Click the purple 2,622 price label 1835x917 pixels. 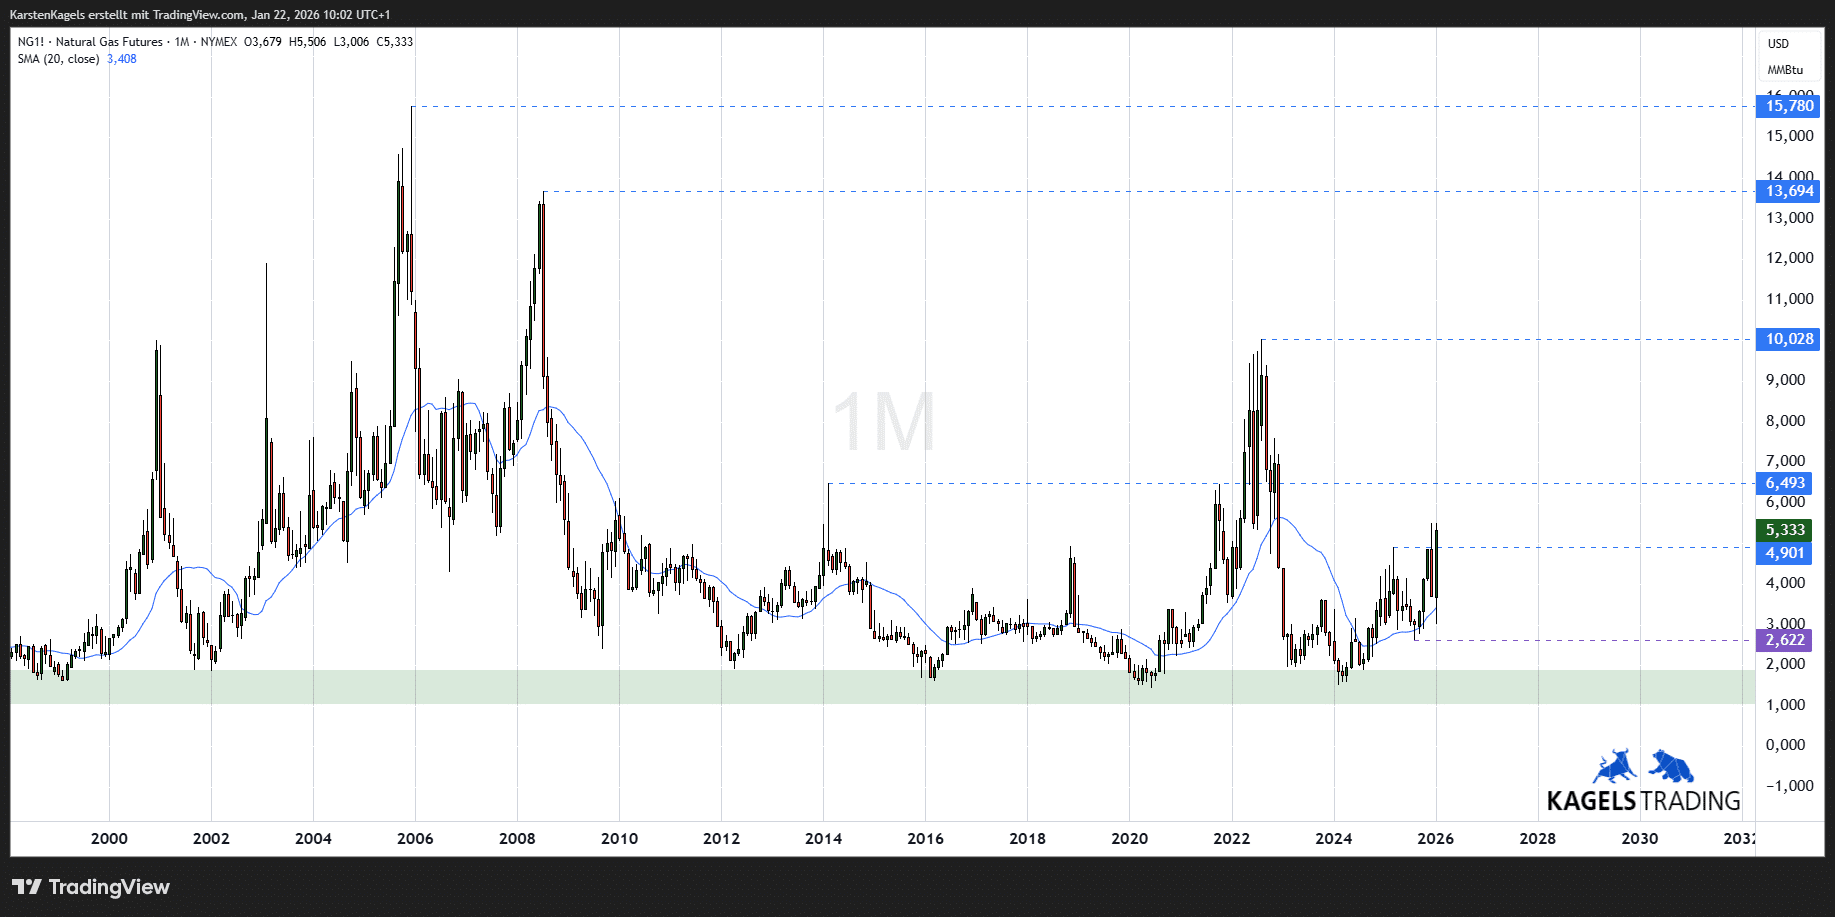click(x=1784, y=640)
